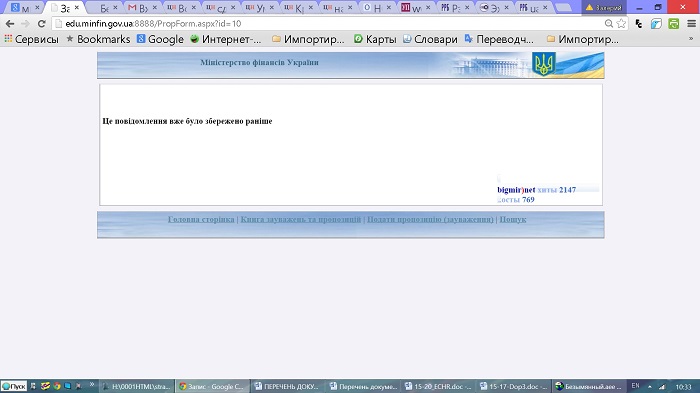
Task: Click the browser forward arrow
Action: pyautogui.click(x=25, y=24)
